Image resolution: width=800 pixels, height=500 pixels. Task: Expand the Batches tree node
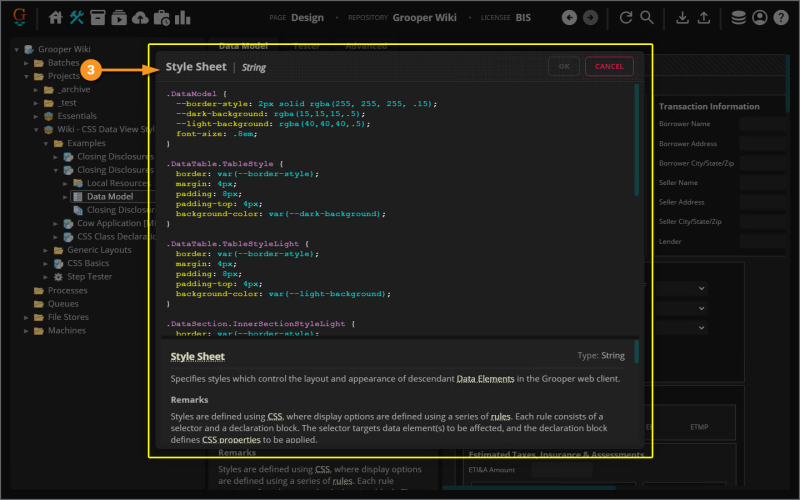26,62
